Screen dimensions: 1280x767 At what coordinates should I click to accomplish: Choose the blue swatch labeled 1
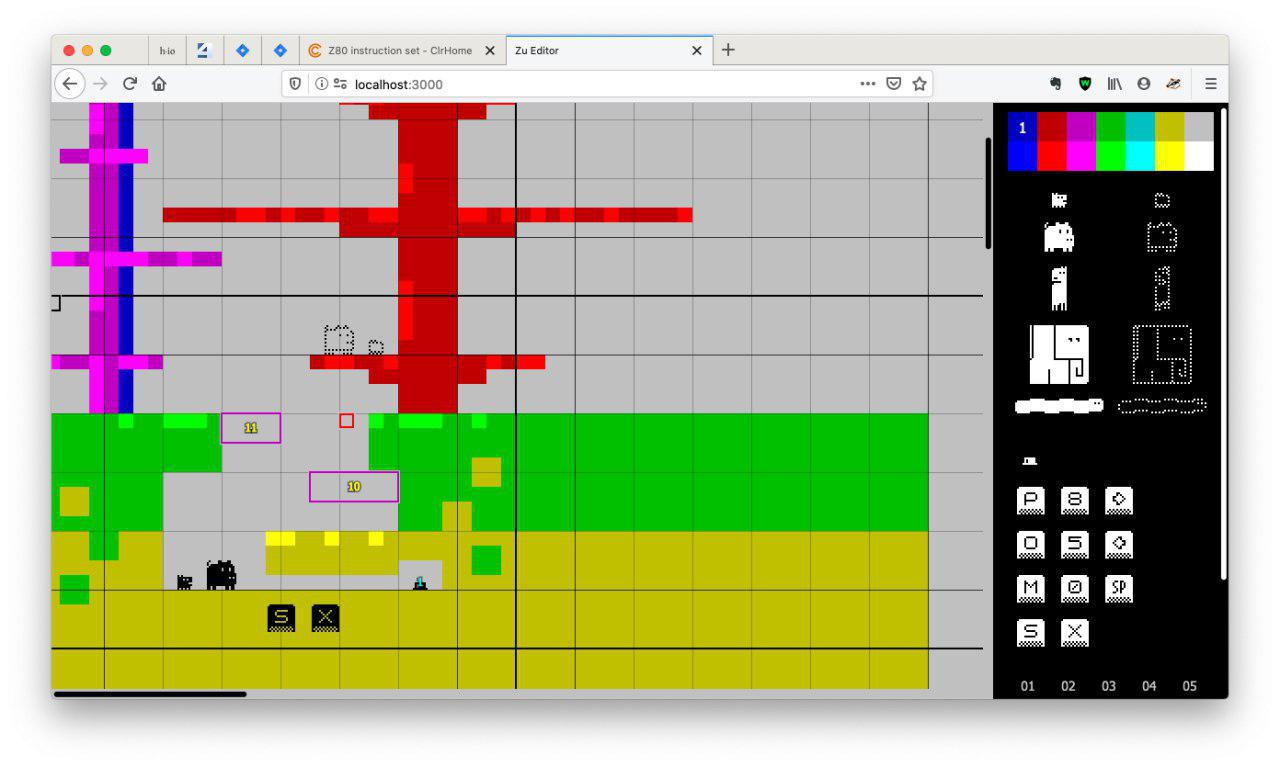click(1022, 127)
